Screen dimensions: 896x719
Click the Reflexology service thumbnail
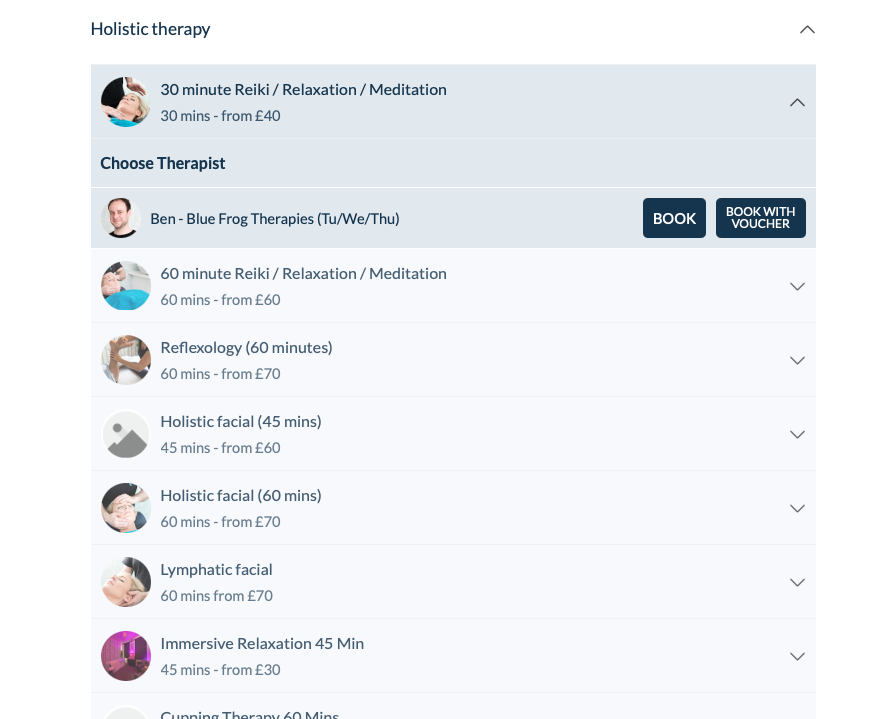click(x=126, y=360)
